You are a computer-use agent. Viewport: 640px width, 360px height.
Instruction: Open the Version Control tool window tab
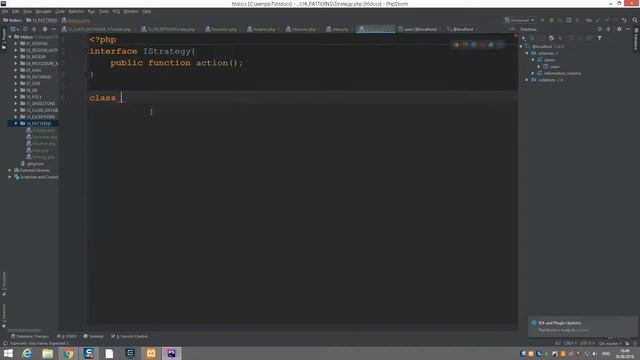(130, 336)
